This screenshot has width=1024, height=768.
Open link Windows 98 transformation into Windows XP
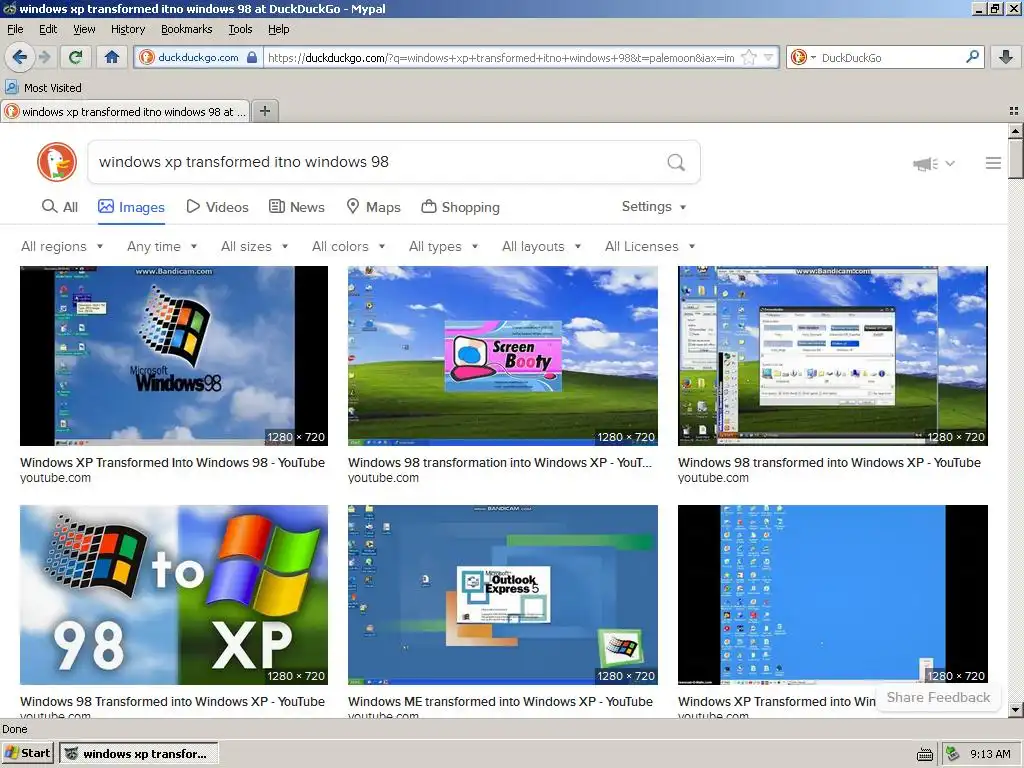click(x=500, y=462)
